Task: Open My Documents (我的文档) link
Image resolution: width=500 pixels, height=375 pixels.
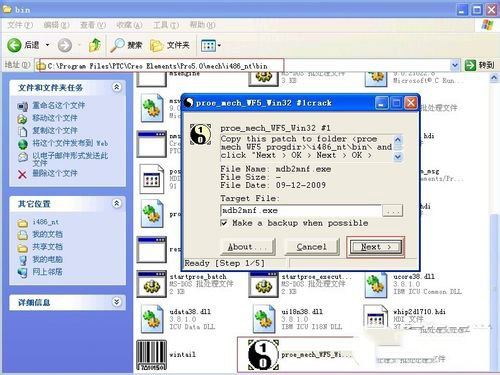Action: (47, 234)
